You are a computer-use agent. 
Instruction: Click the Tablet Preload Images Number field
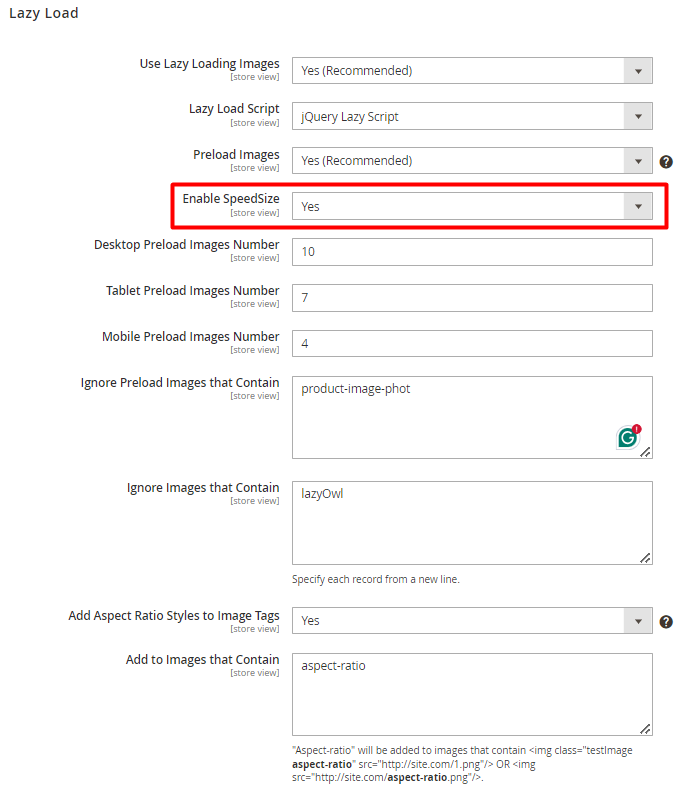coord(472,298)
